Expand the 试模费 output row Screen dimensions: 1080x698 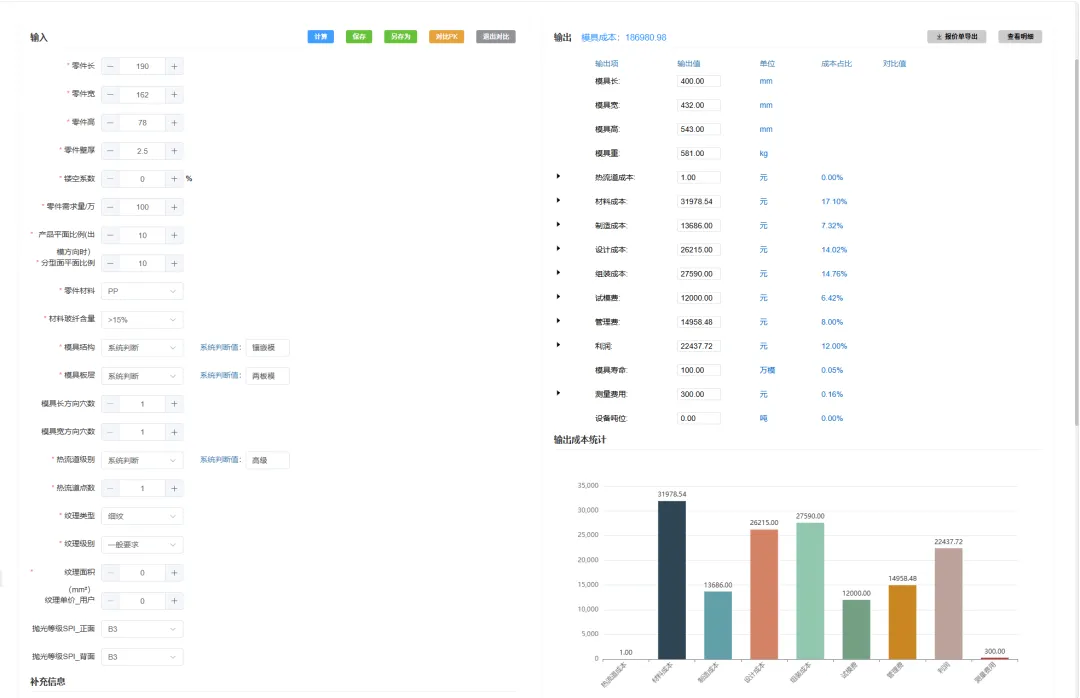[x=558, y=297]
